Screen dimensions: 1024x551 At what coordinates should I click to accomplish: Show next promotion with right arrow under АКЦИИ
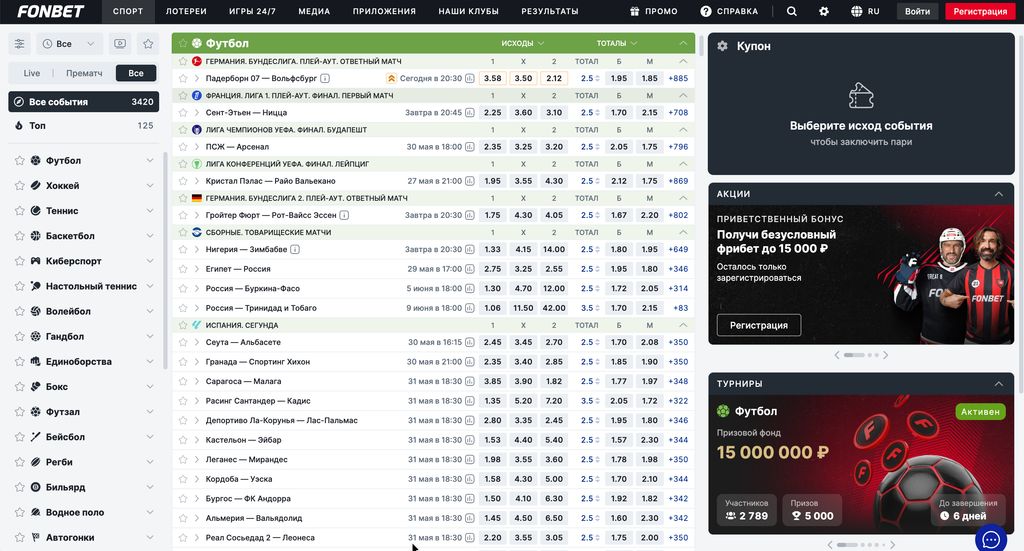[x=886, y=355]
